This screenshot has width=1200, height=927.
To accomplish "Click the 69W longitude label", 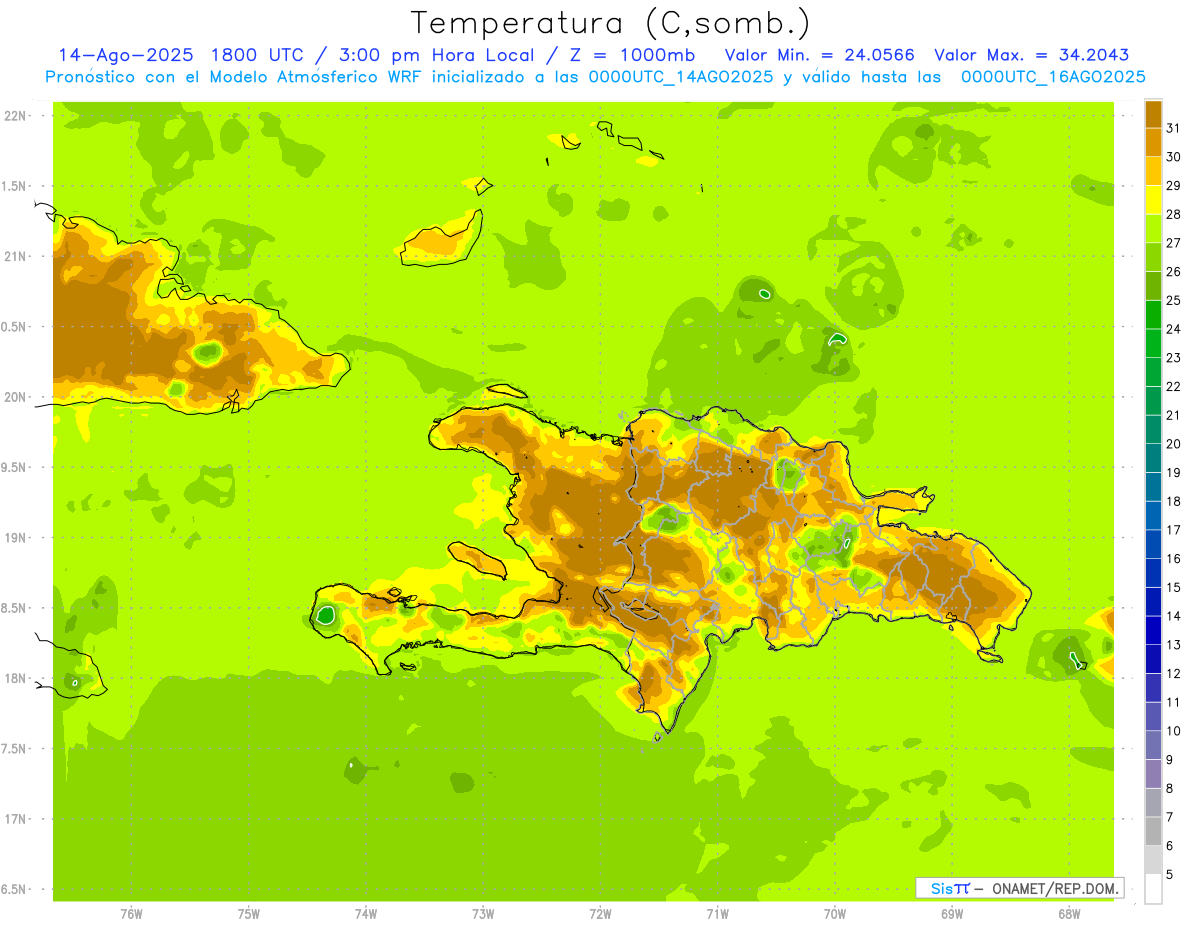I will [x=952, y=915].
